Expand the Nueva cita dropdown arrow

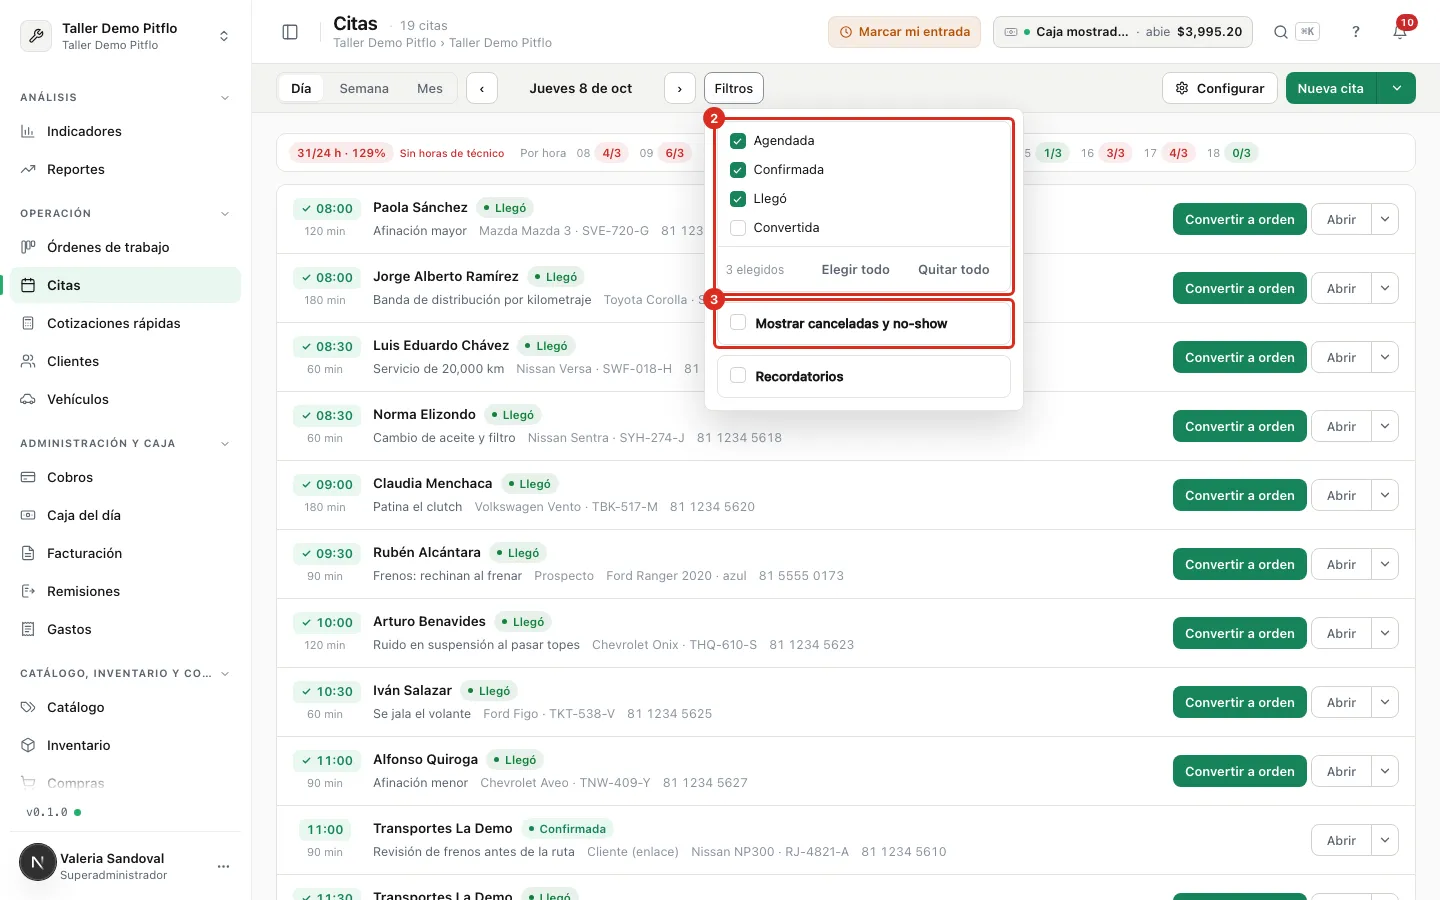tap(1397, 88)
